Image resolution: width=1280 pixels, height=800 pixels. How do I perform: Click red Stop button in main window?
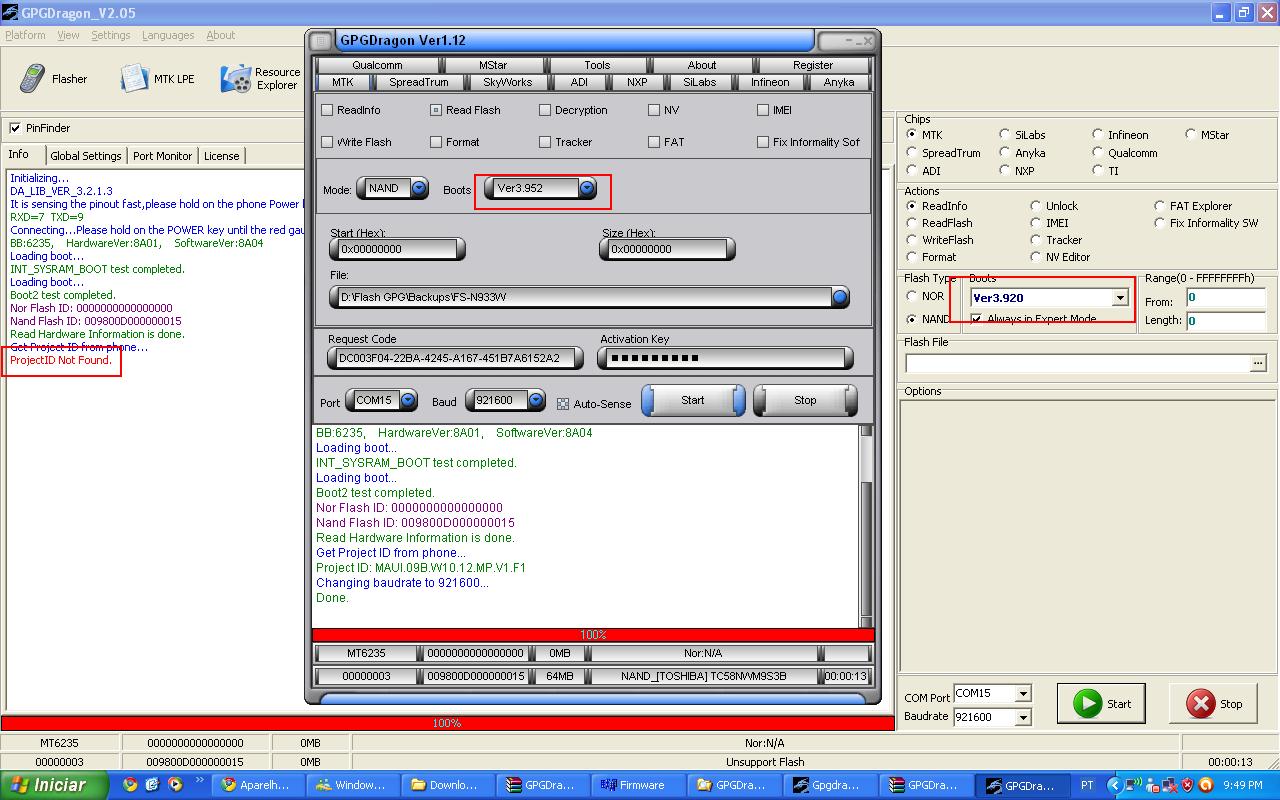[1213, 703]
